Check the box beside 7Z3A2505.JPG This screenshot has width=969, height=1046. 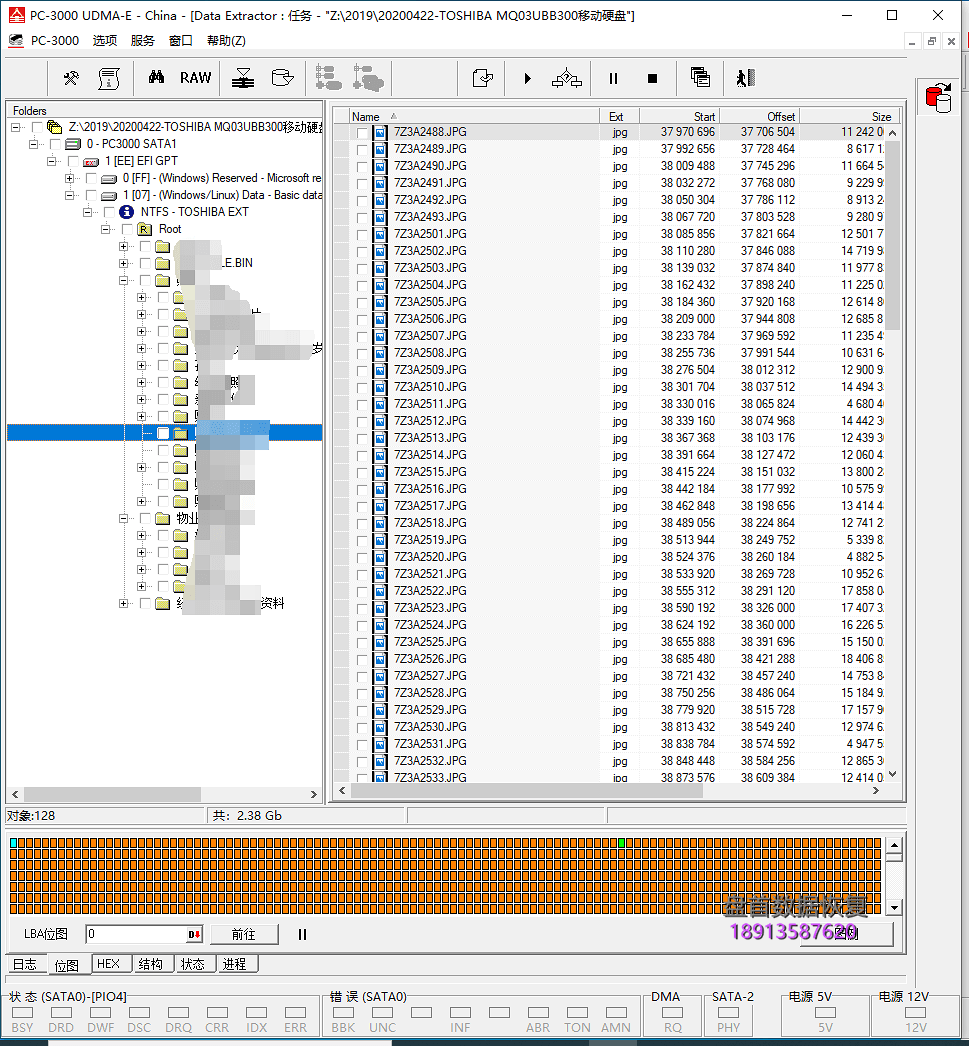[361, 302]
